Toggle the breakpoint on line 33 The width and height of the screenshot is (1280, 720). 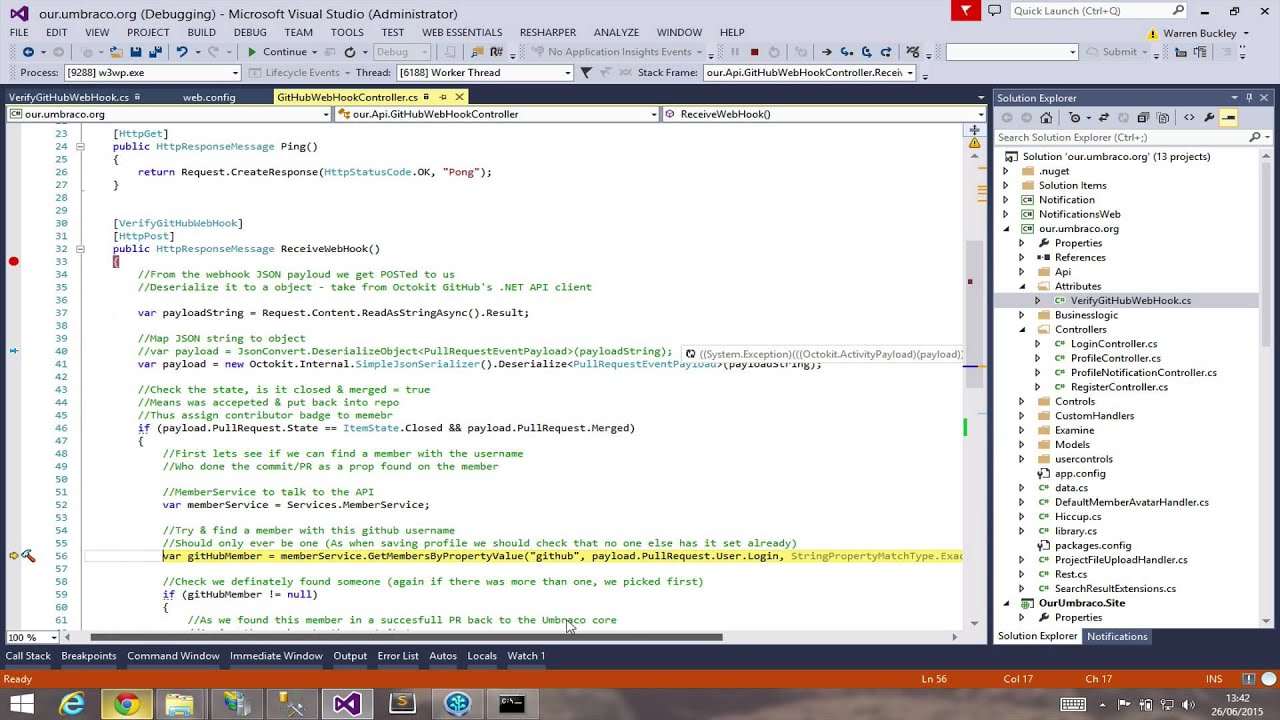pos(14,262)
